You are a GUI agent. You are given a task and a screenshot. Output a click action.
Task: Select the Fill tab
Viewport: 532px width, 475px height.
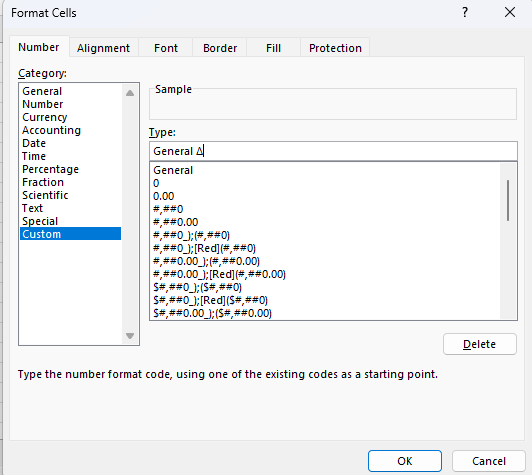click(273, 48)
